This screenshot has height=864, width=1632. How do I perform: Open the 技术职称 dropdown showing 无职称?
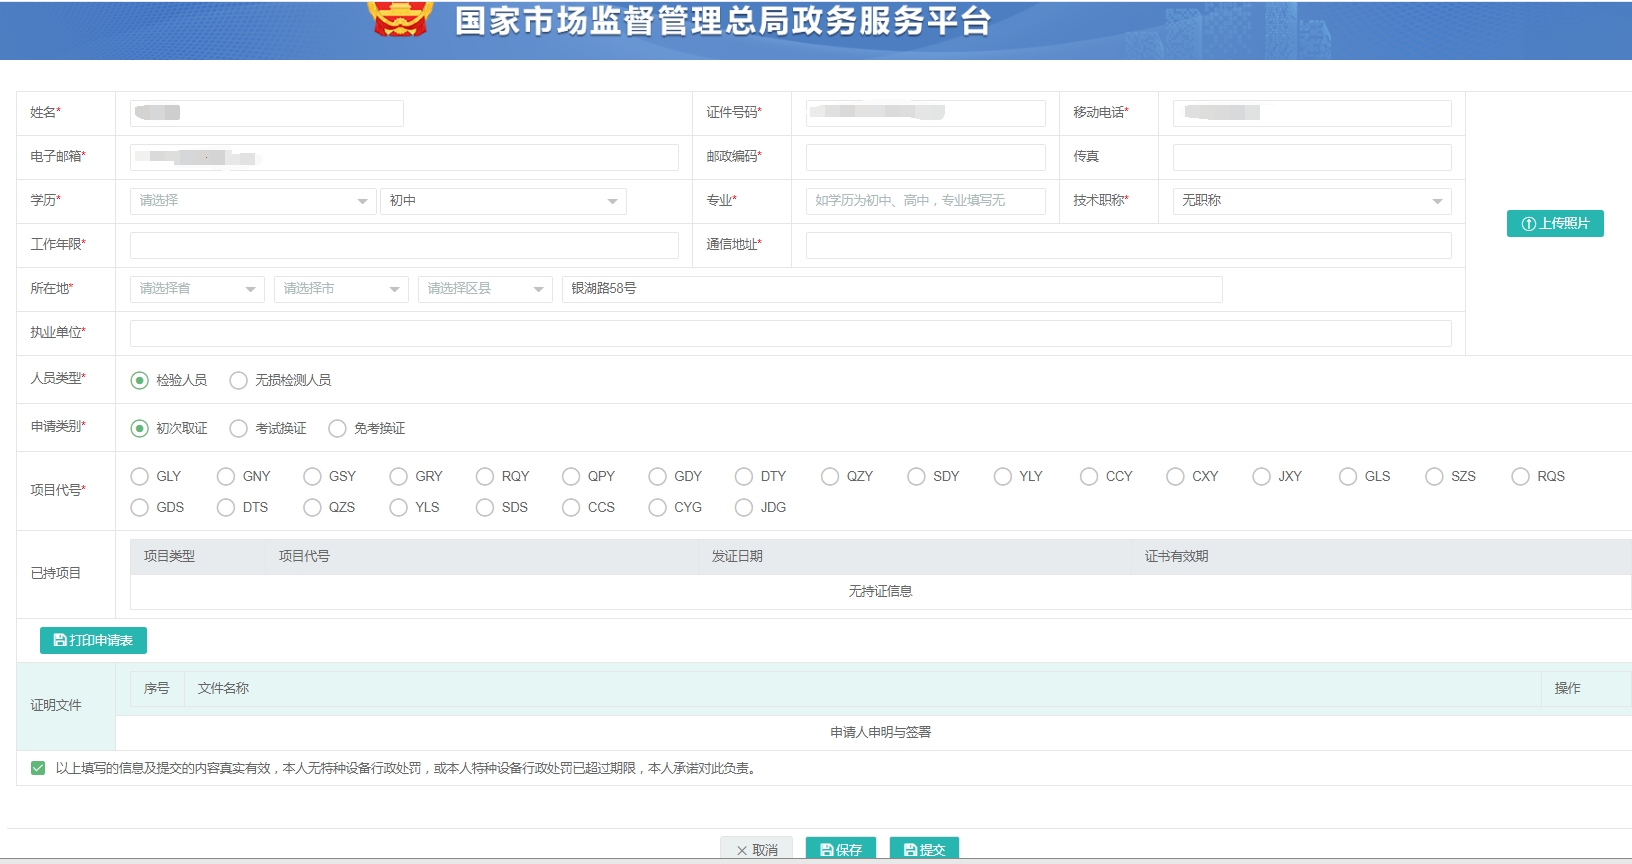(1311, 201)
